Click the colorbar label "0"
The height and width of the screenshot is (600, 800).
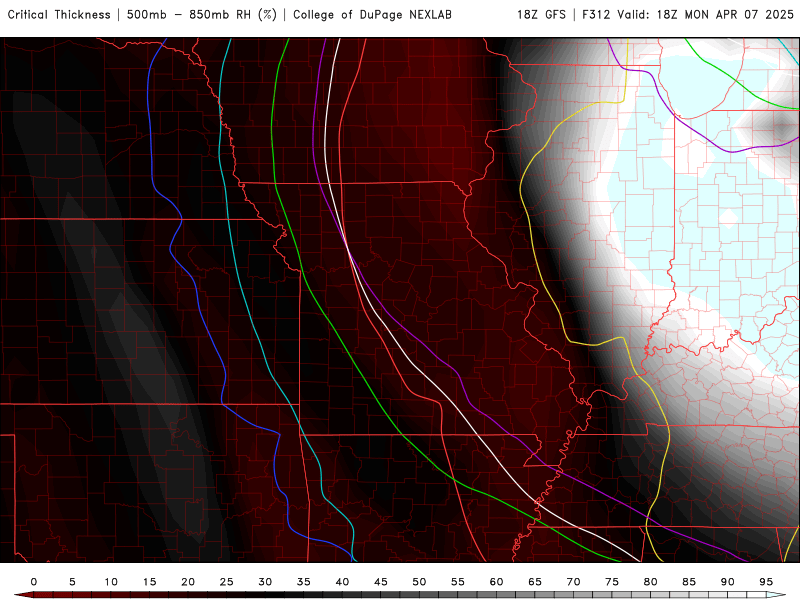point(34,582)
